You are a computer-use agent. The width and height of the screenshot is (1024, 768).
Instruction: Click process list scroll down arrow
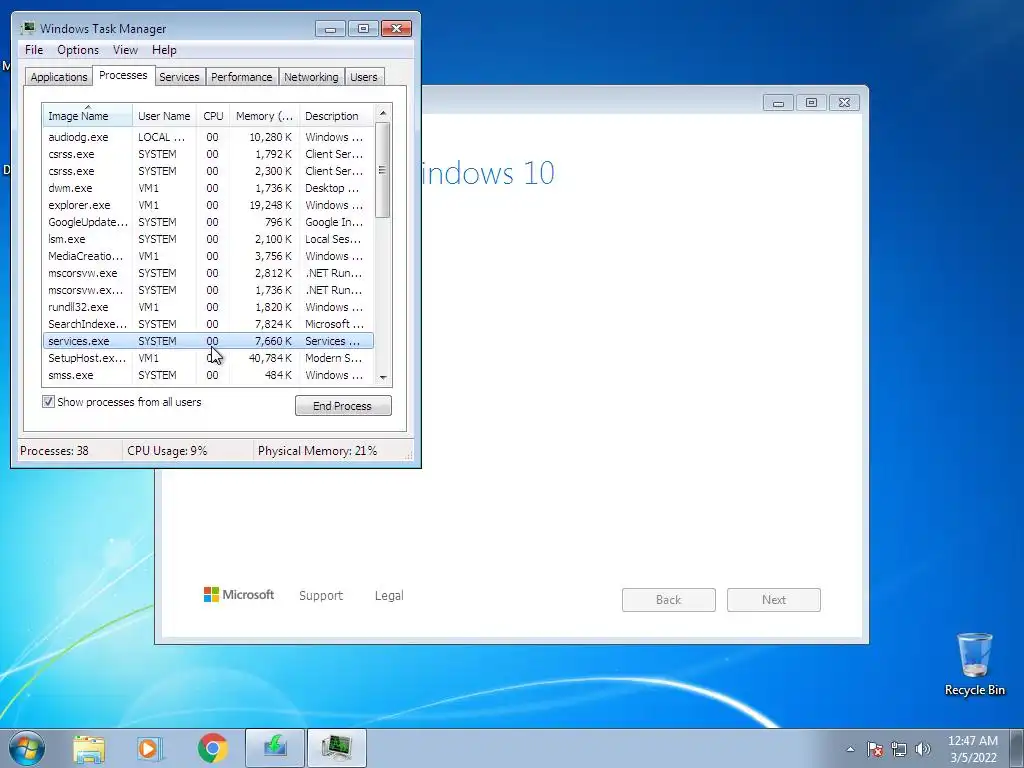tap(383, 377)
